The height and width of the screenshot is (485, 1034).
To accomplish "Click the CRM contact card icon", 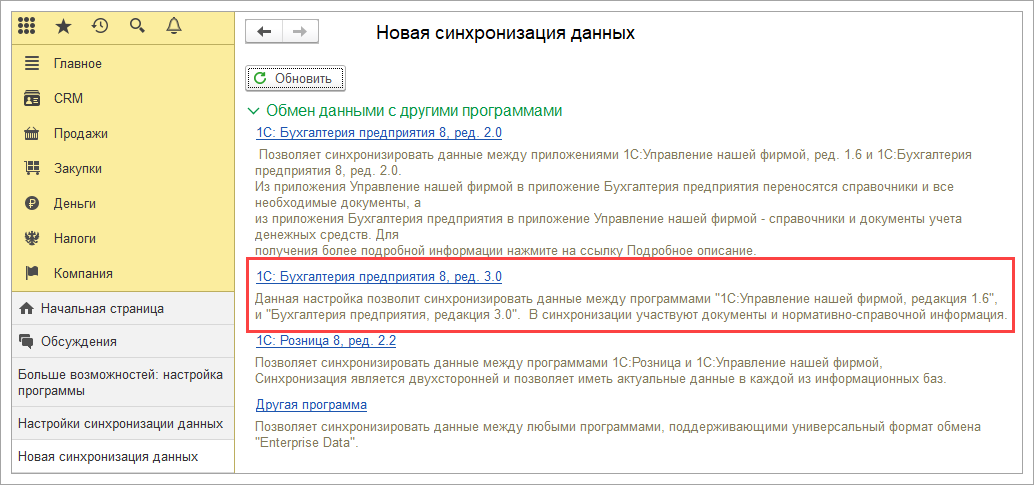I will click(32, 99).
